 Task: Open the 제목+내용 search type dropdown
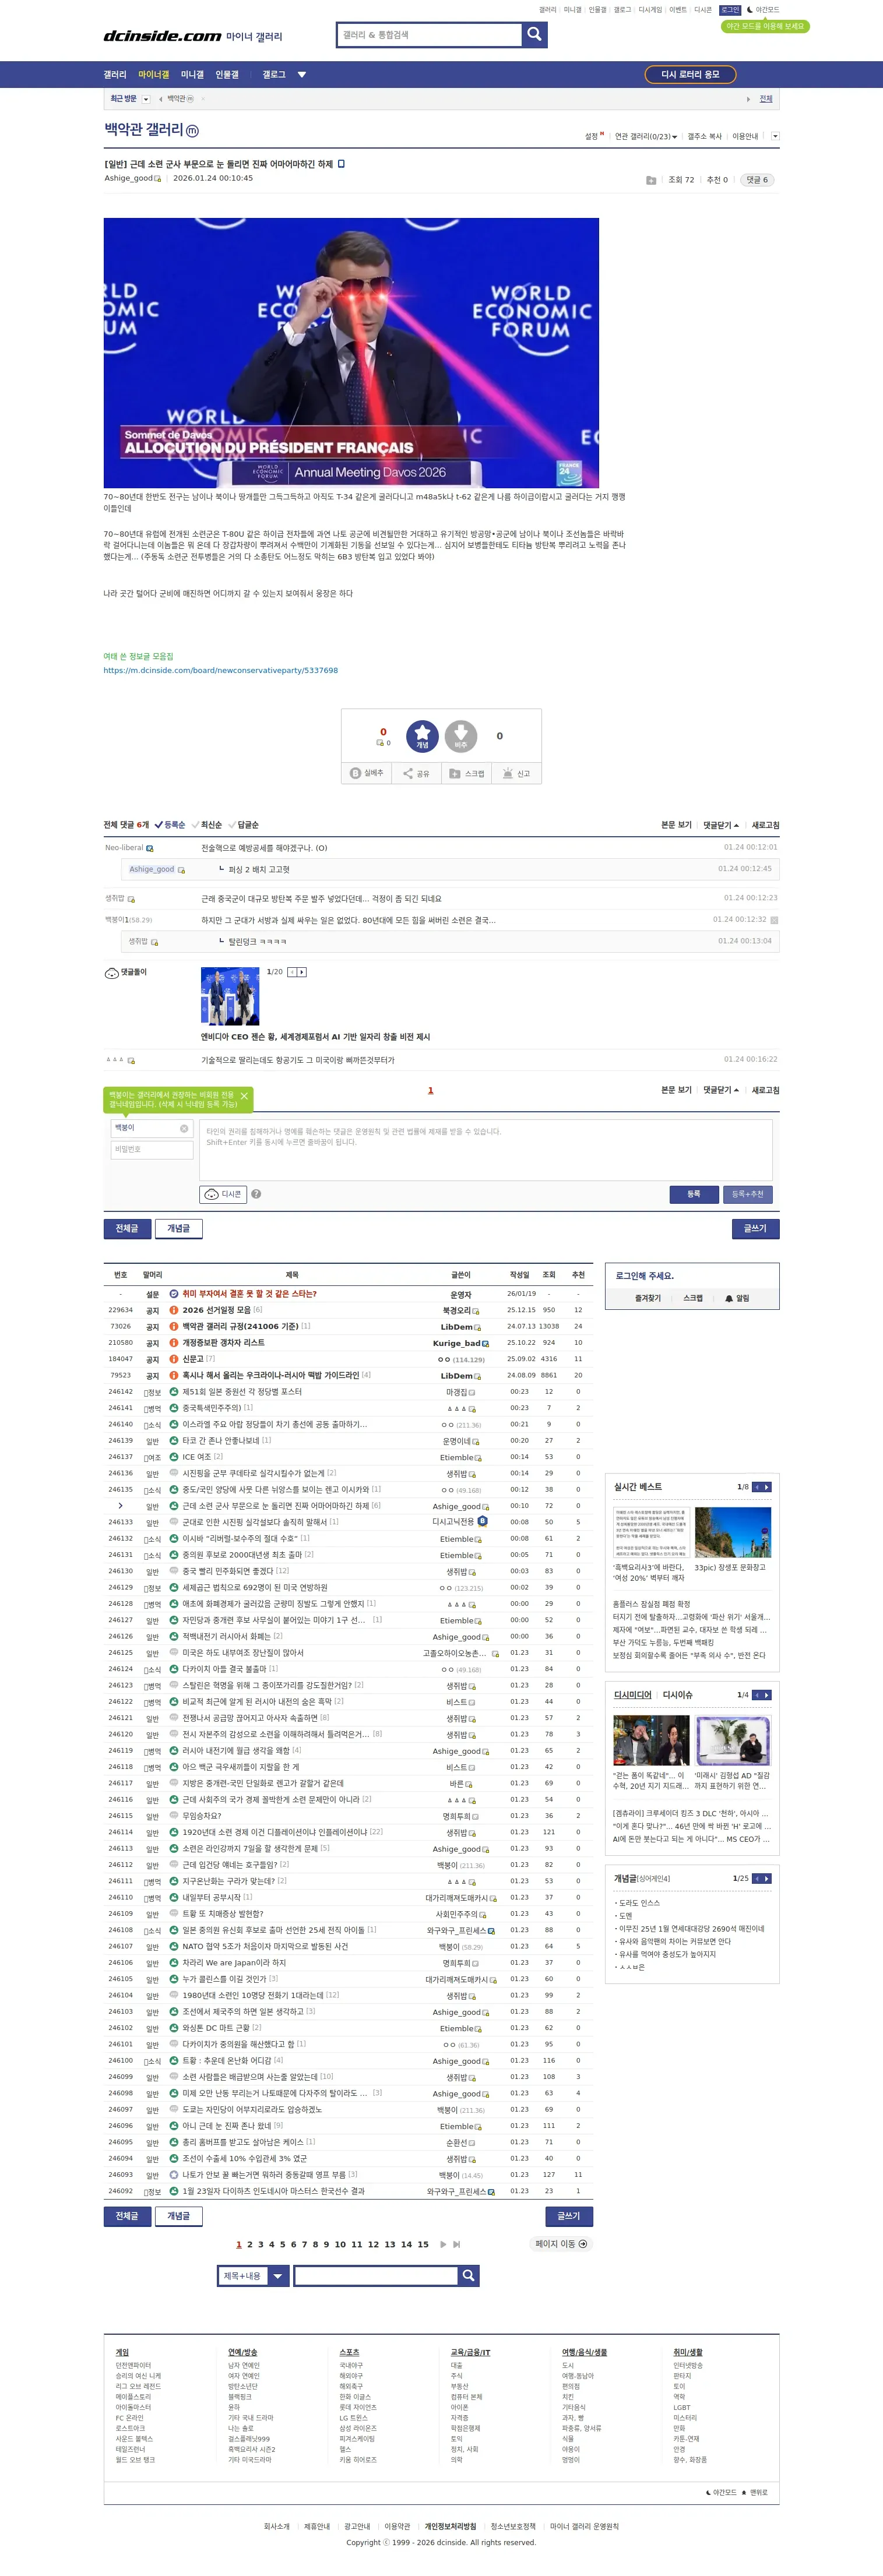click(x=278, y=2276)
